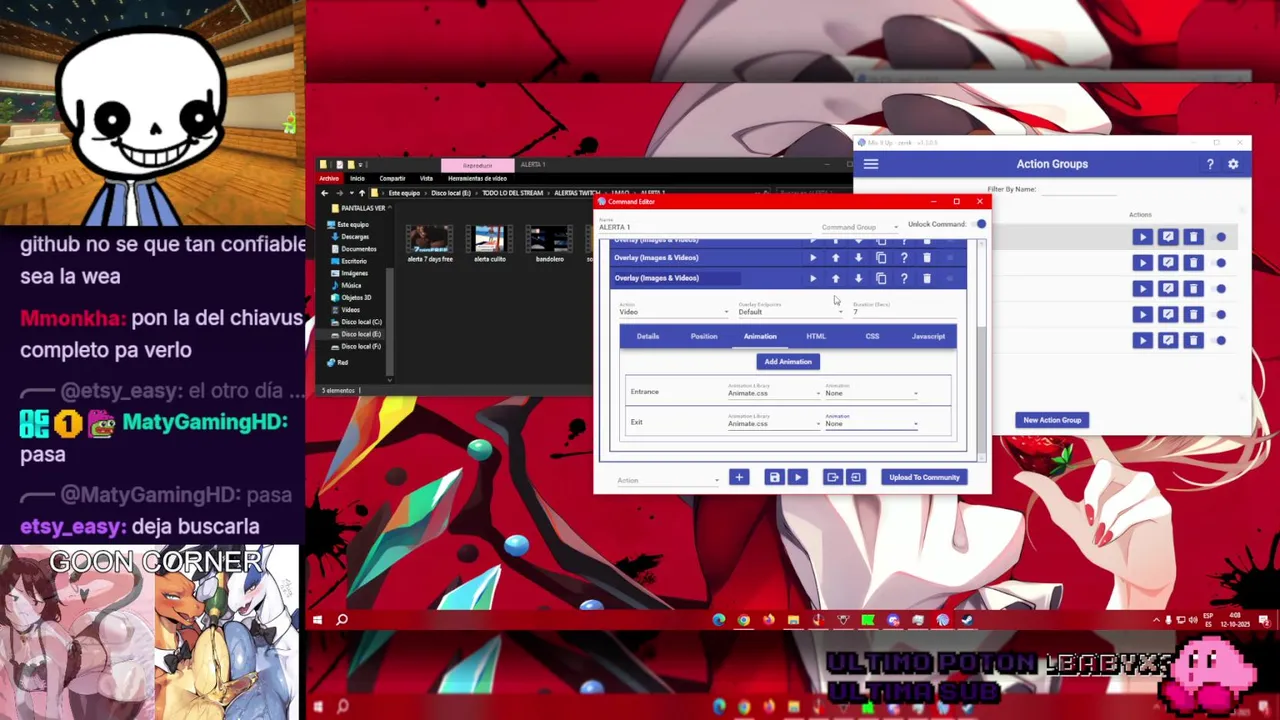Image resolution: width=1280 pixels, height=720 pixels.
Task: Click the Add Animation button
Action: tap(788, 362)
